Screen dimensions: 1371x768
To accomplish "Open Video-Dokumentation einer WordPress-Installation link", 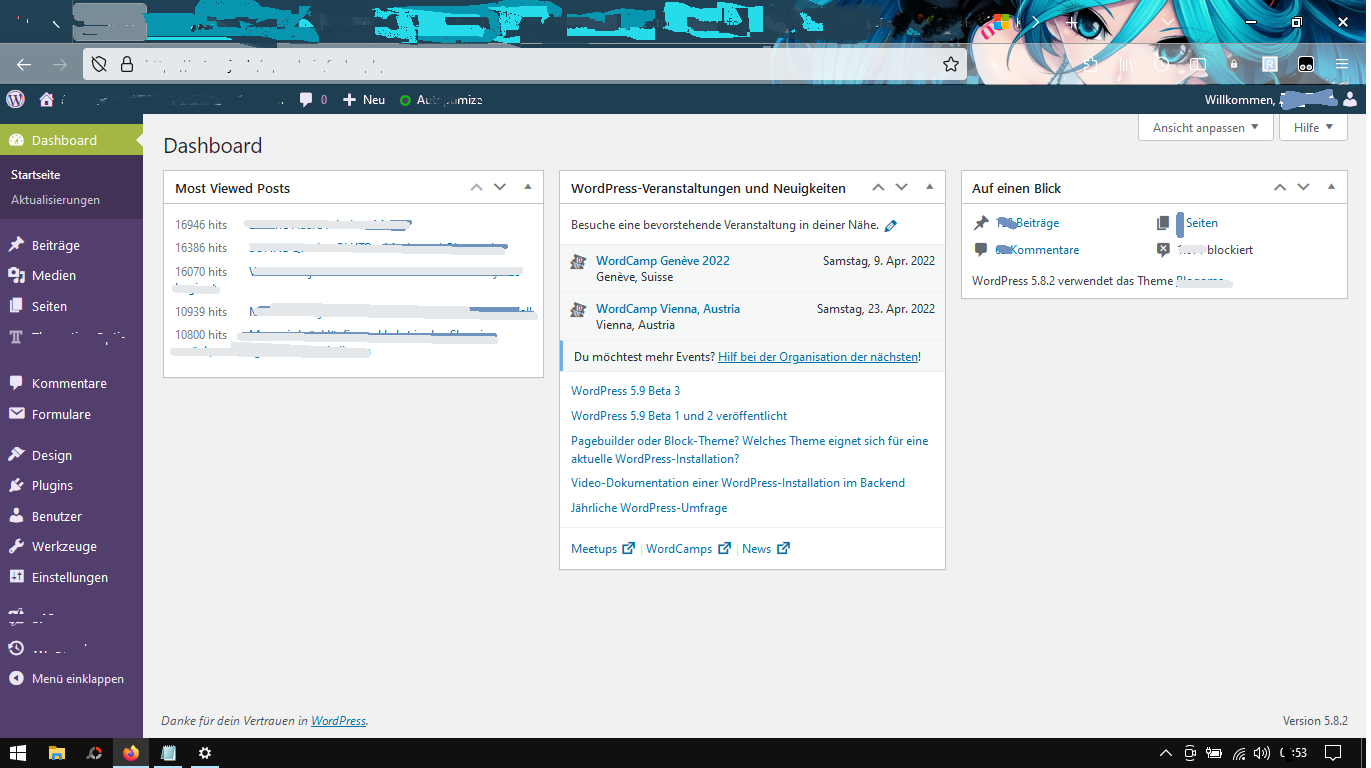I will pos(738,483).
